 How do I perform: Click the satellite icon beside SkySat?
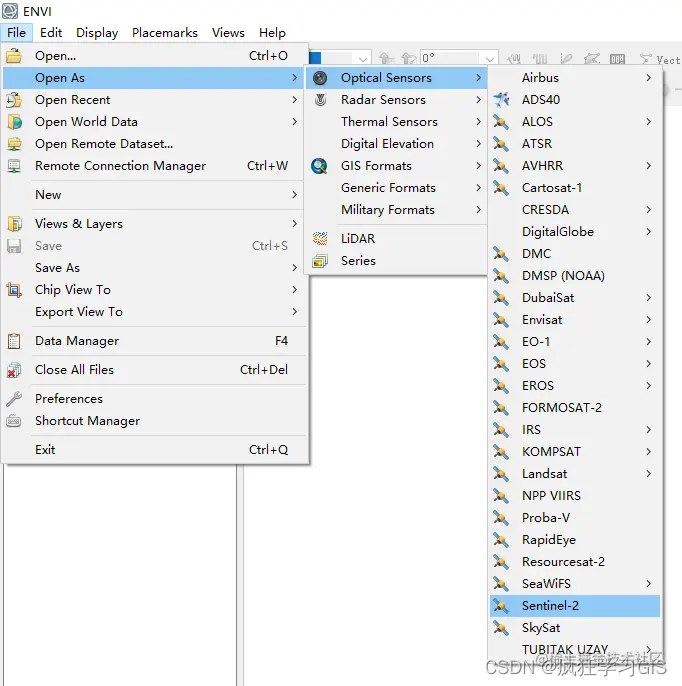pos(501,628)
